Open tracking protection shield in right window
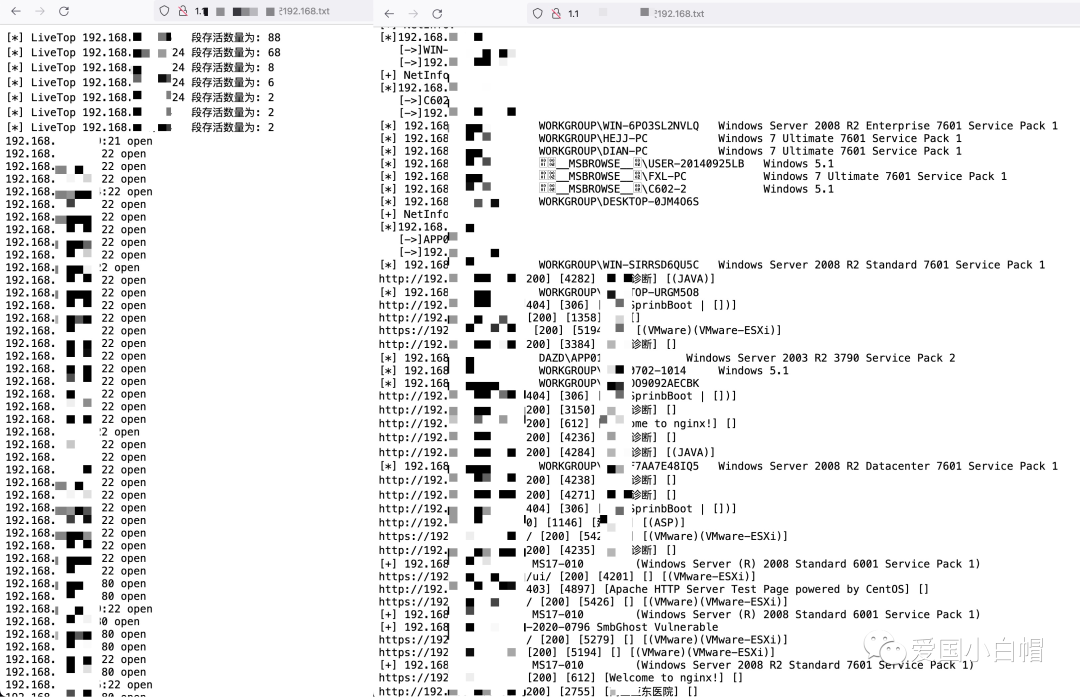This screenshot has height=698, width=1080. point(538,13)
